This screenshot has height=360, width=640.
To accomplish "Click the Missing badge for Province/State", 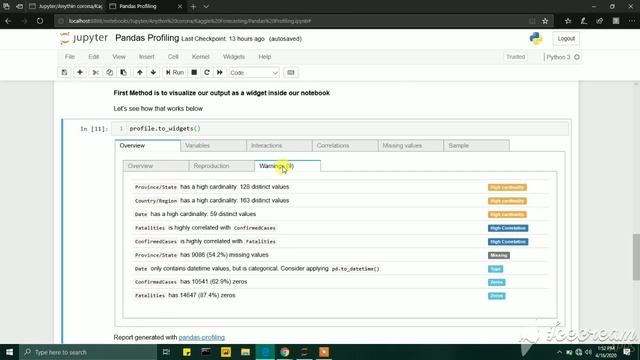I will [499, 255].
